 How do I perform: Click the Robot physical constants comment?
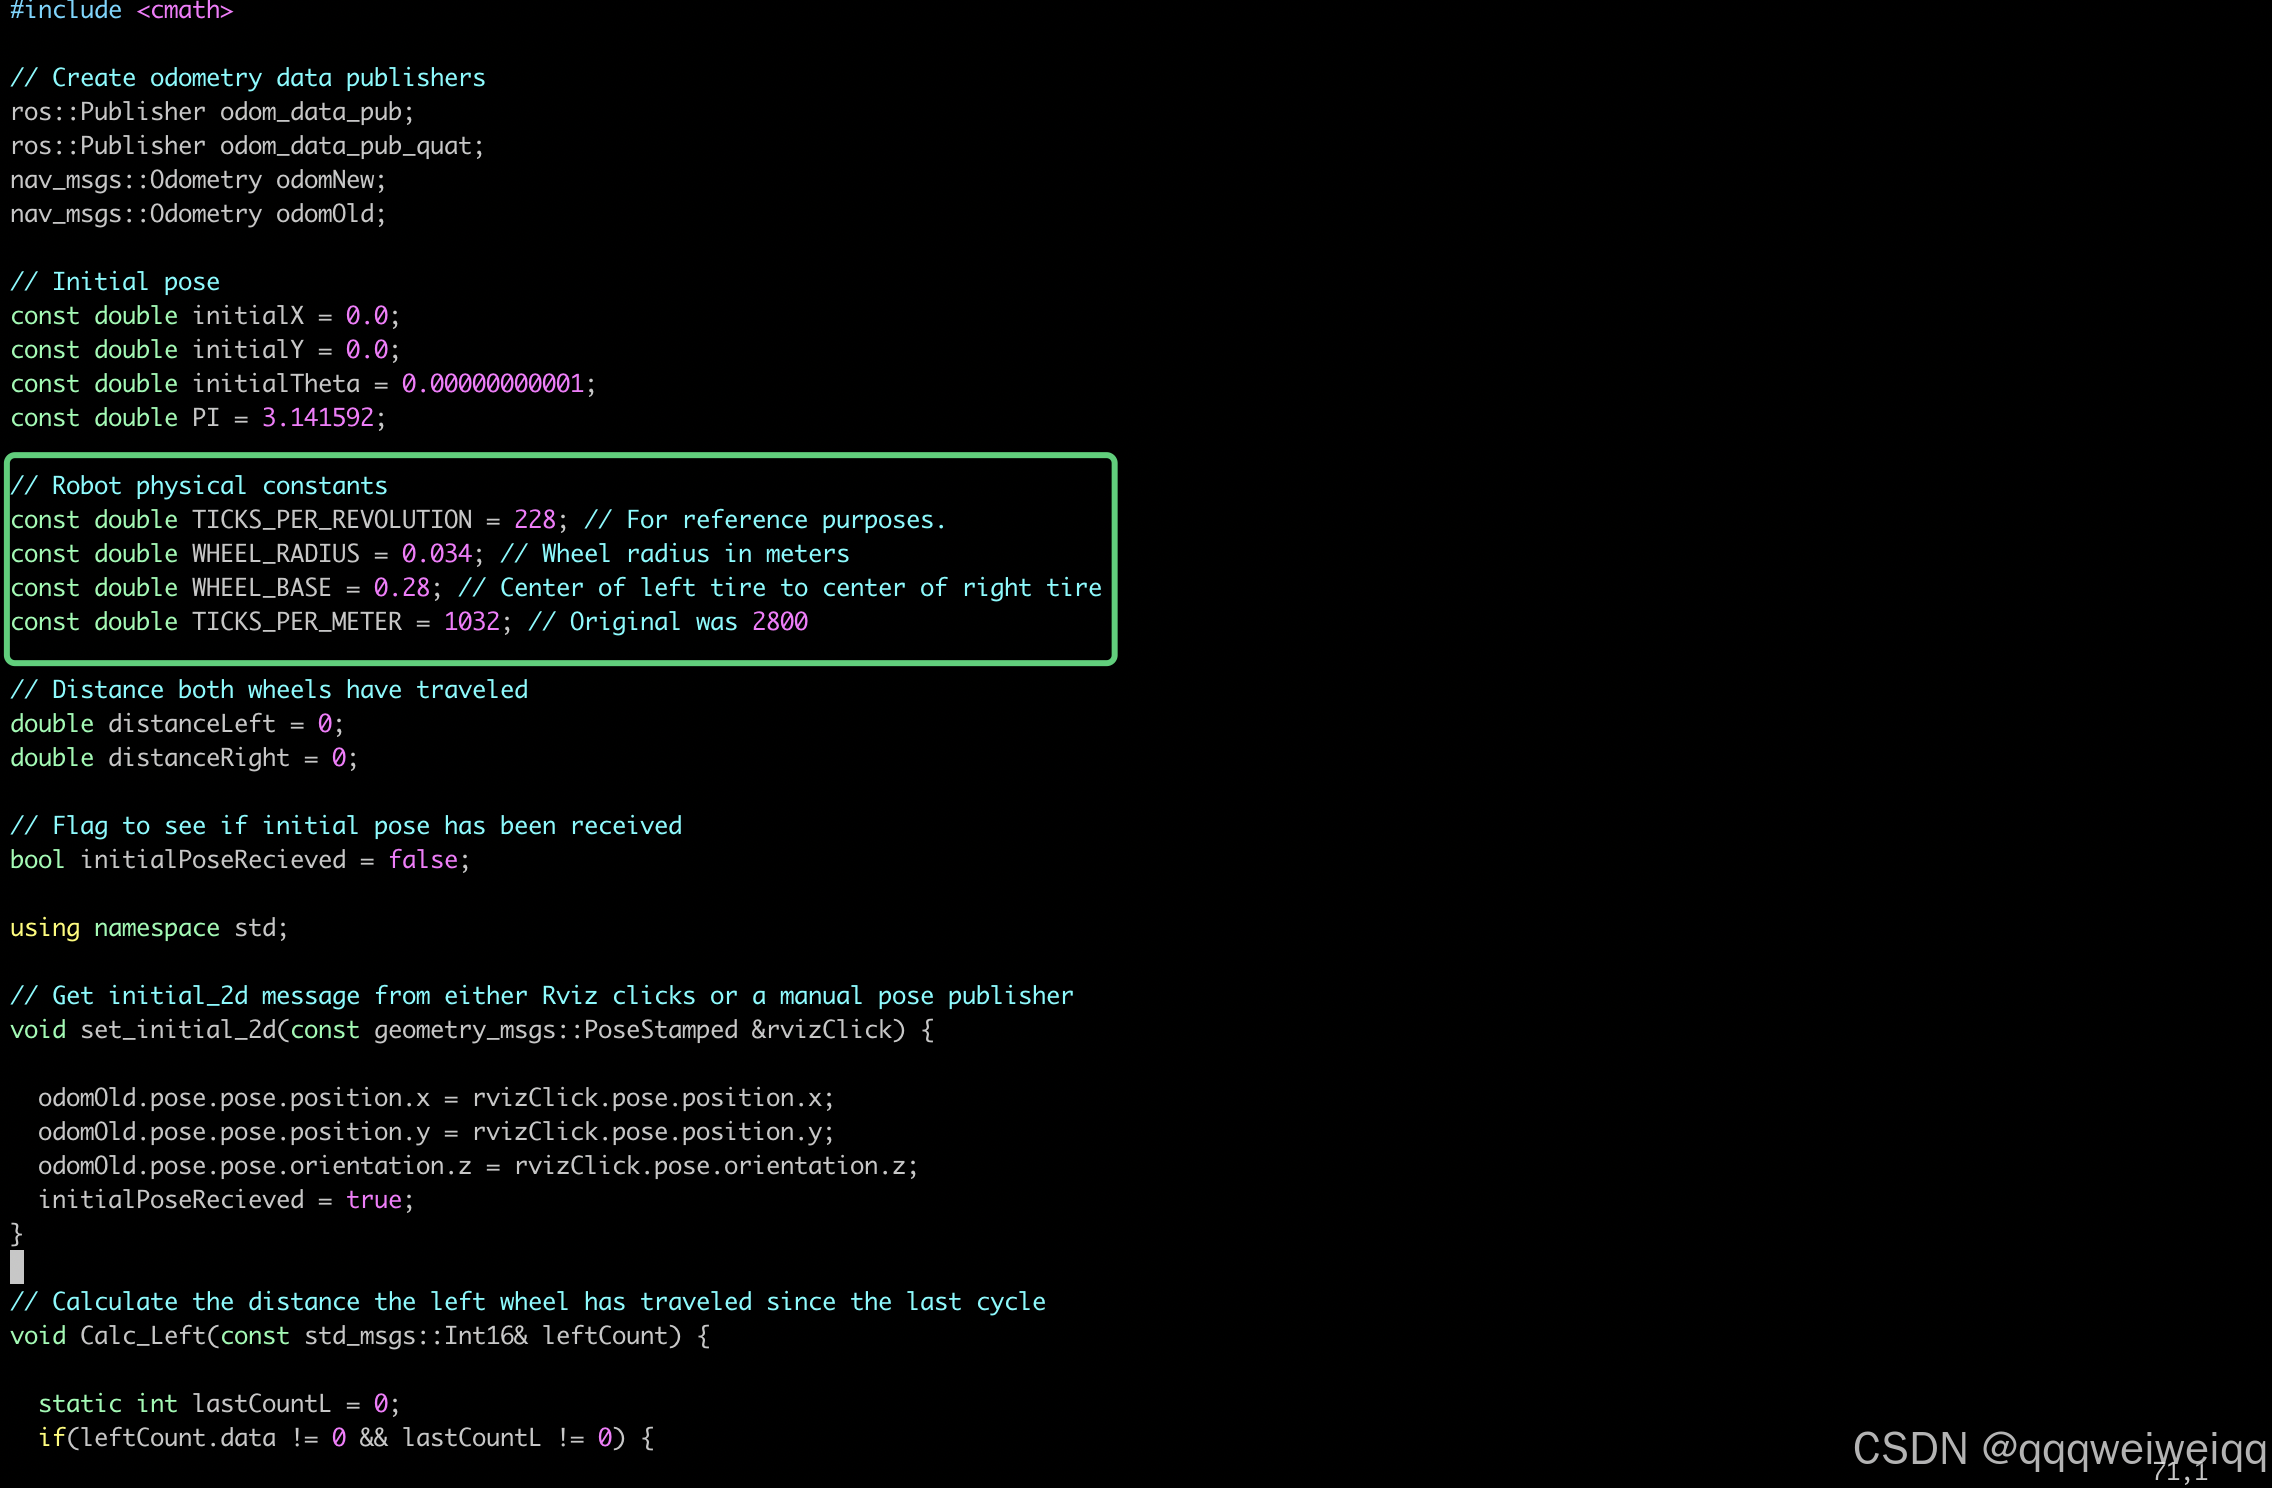(x=199, y=485)
